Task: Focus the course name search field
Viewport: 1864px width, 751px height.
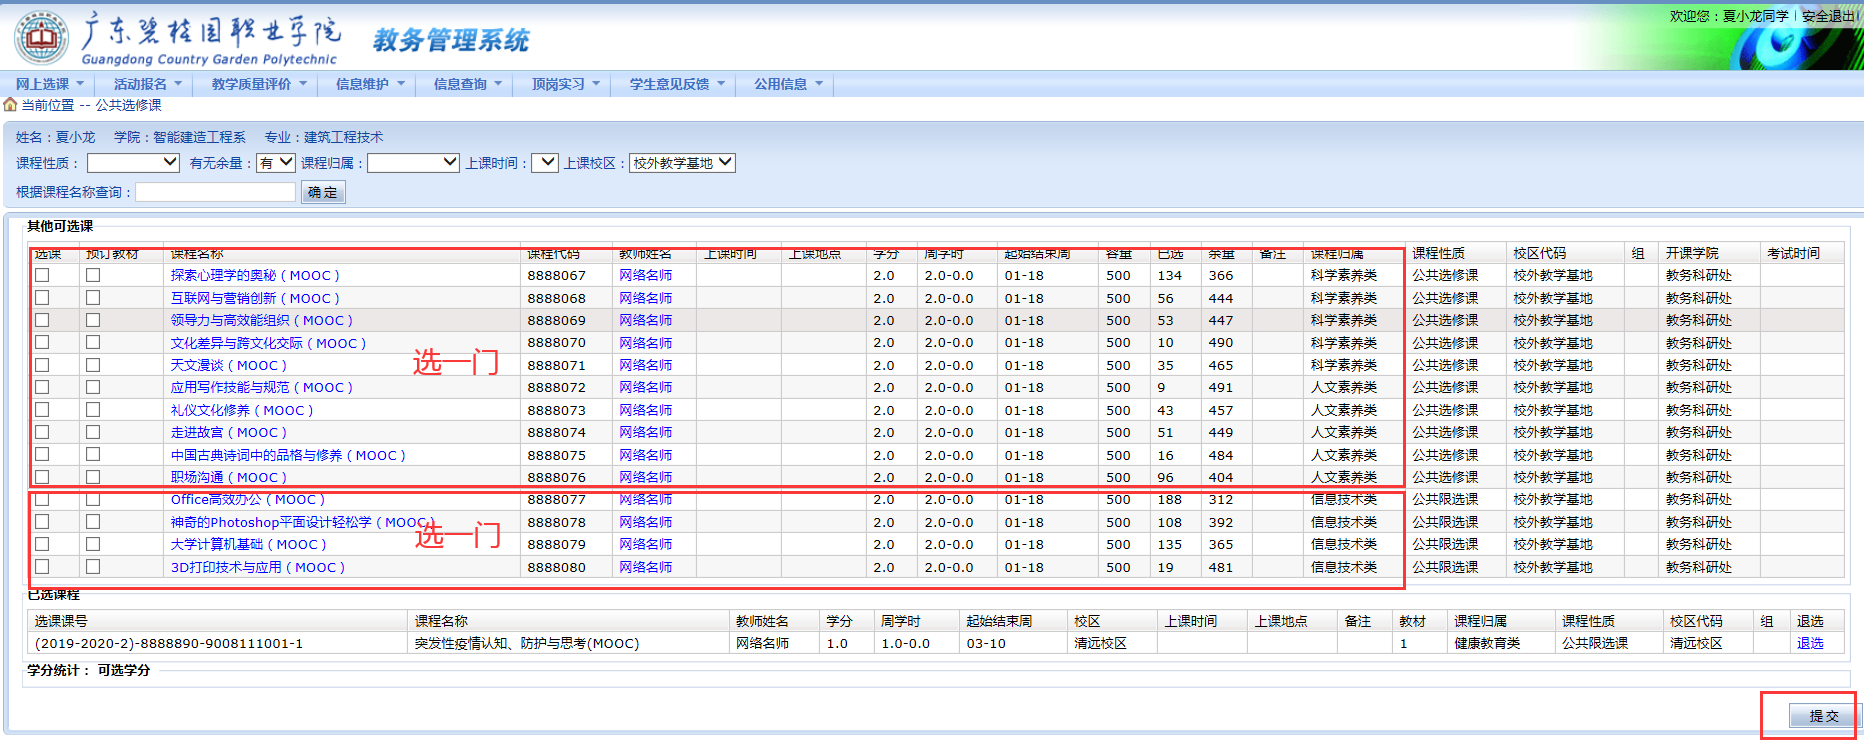Action: point(215,192)
